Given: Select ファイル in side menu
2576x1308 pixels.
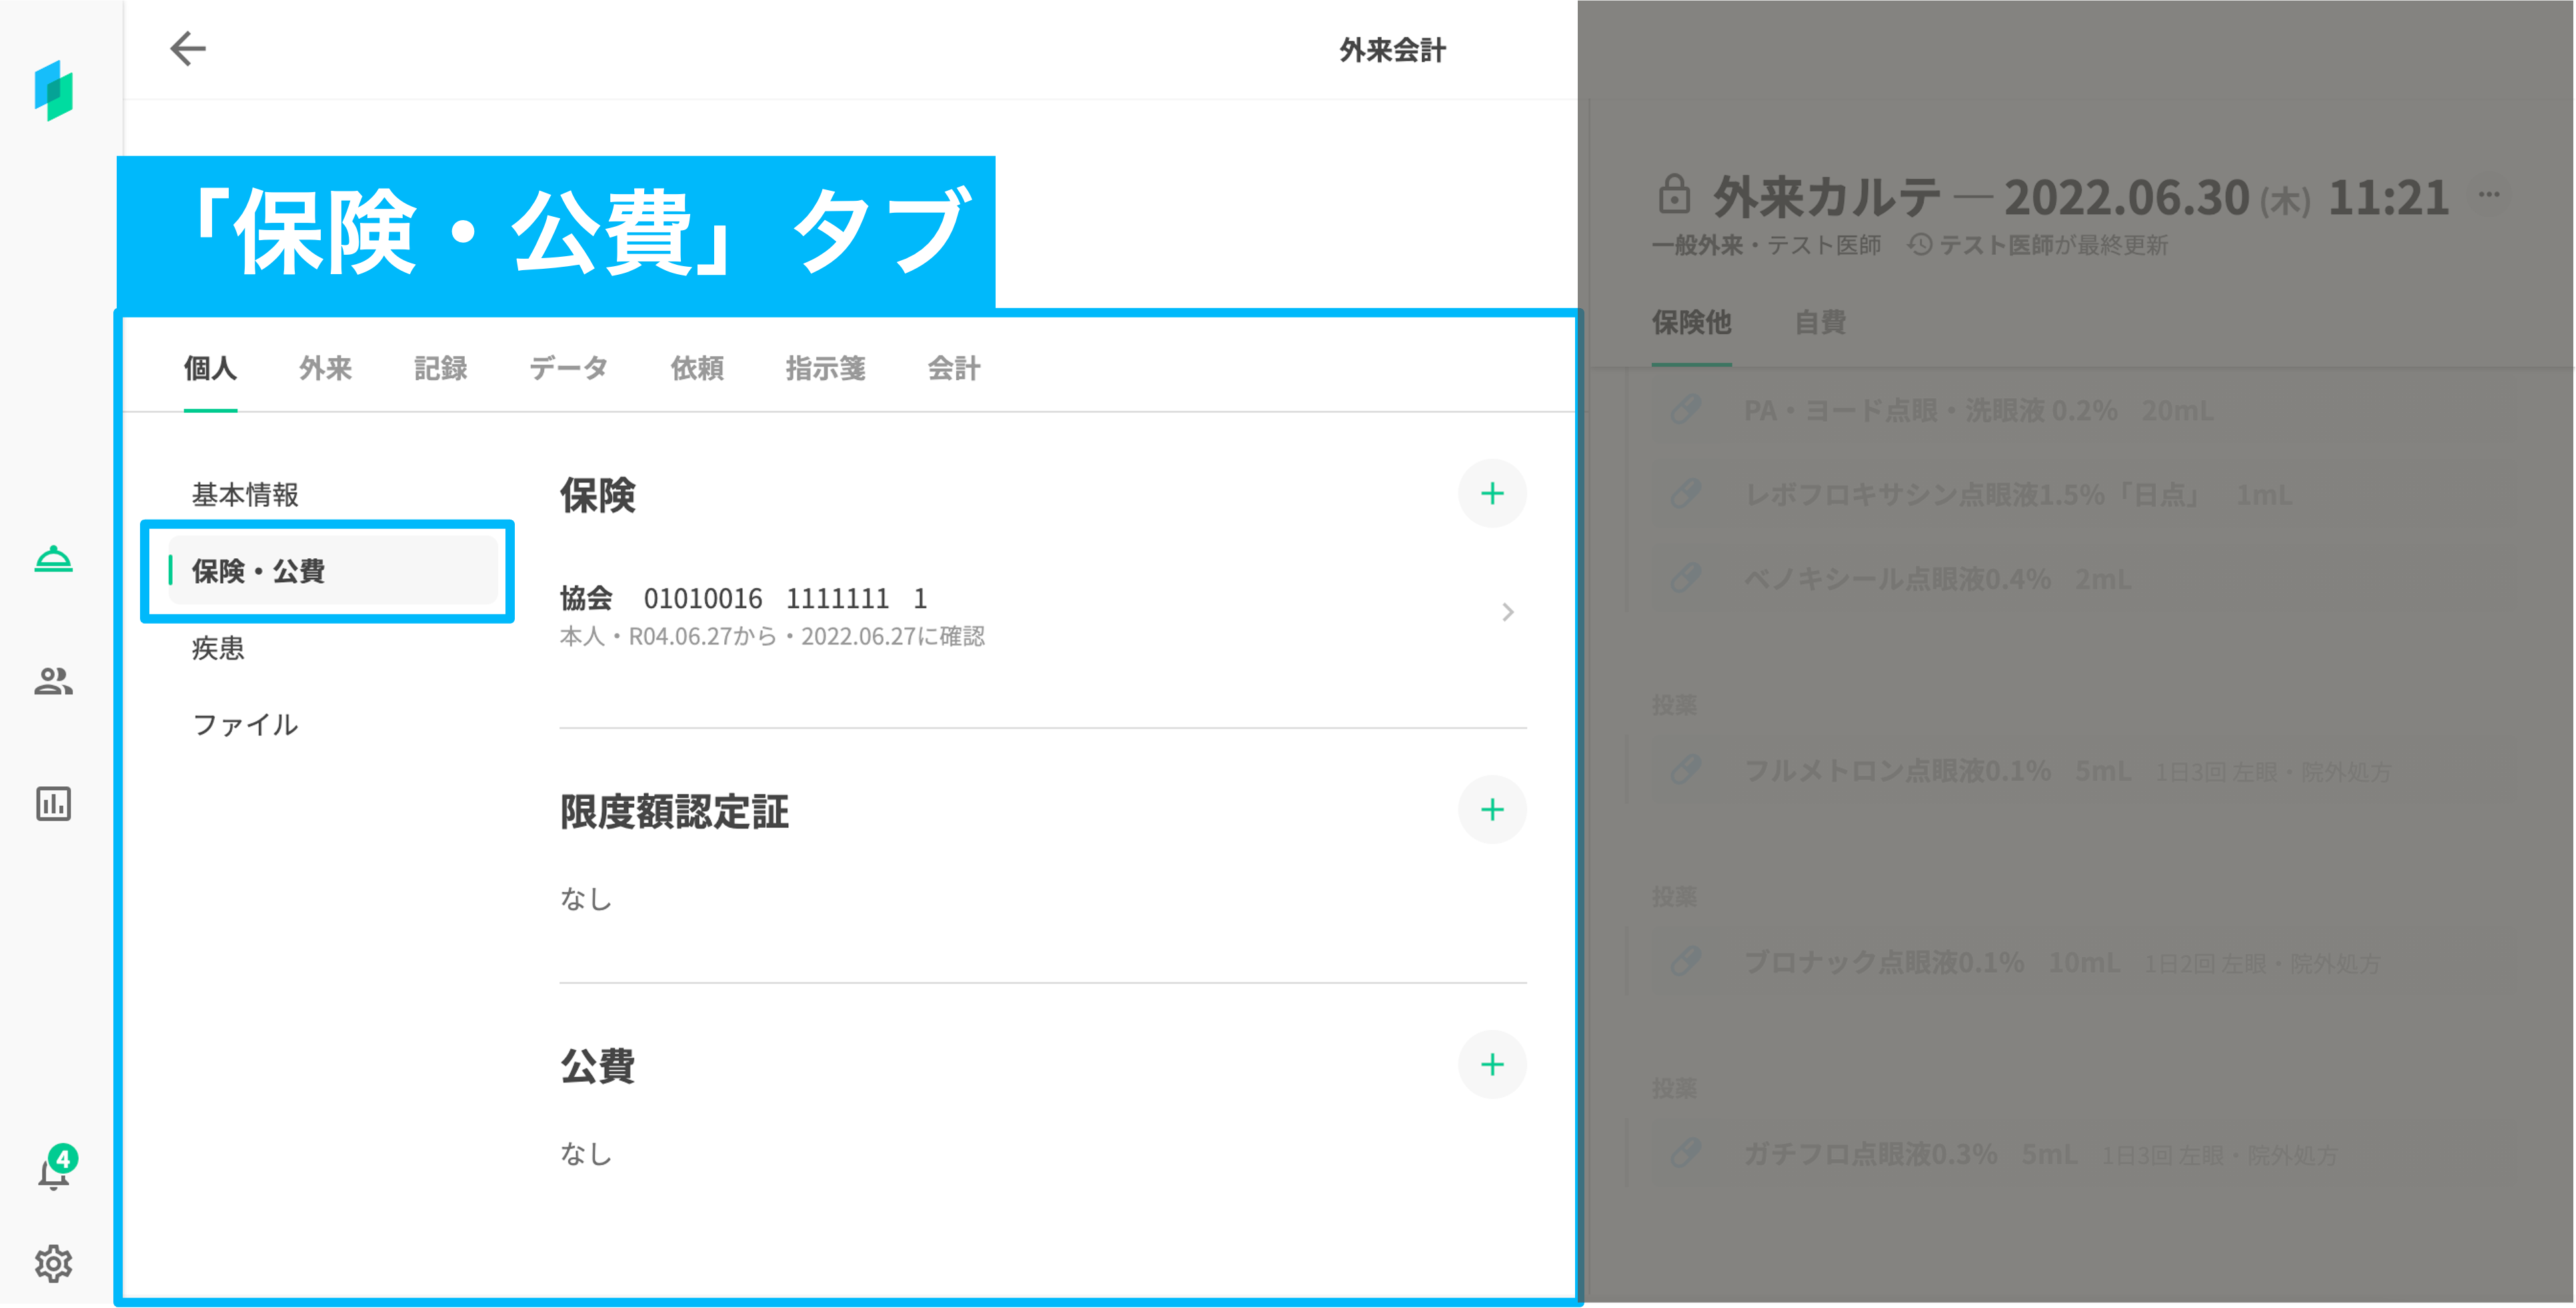Looking at the screenshot, I should (245, 724).
